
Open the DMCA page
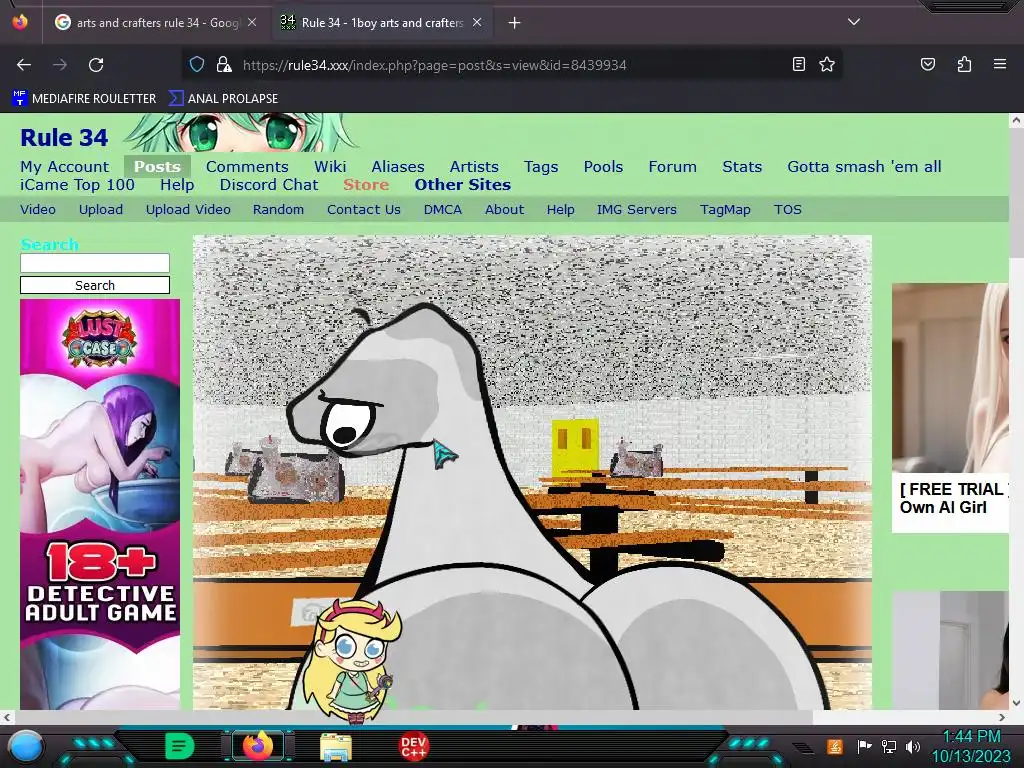(x=443, y=210)
